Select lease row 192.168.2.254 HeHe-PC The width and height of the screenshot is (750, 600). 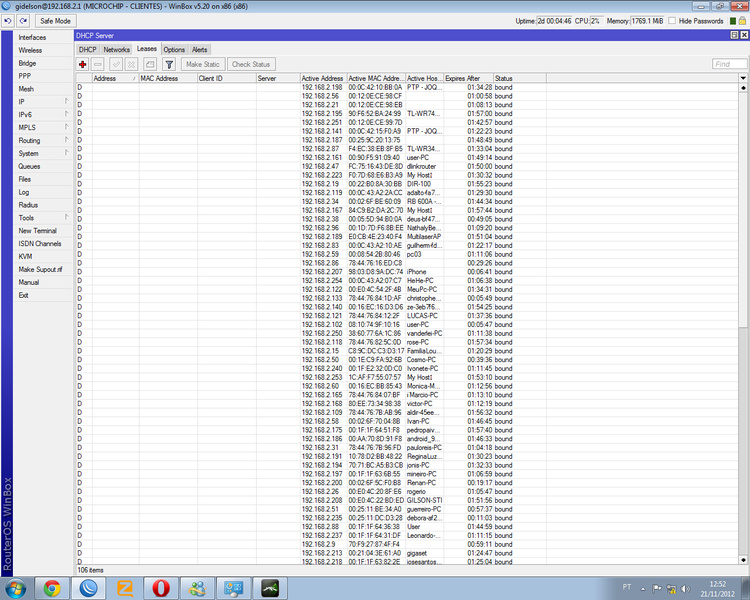coord(407,280)
